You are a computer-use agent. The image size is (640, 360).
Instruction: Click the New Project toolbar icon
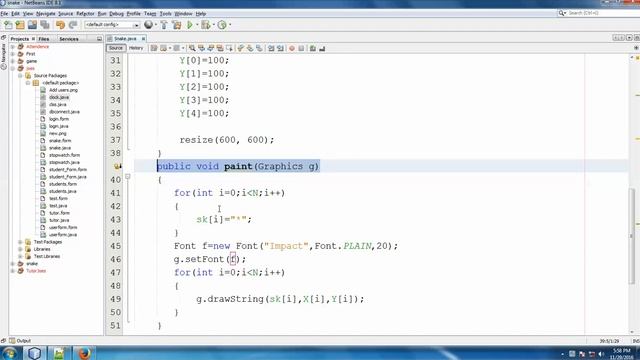tap(20, 25)
